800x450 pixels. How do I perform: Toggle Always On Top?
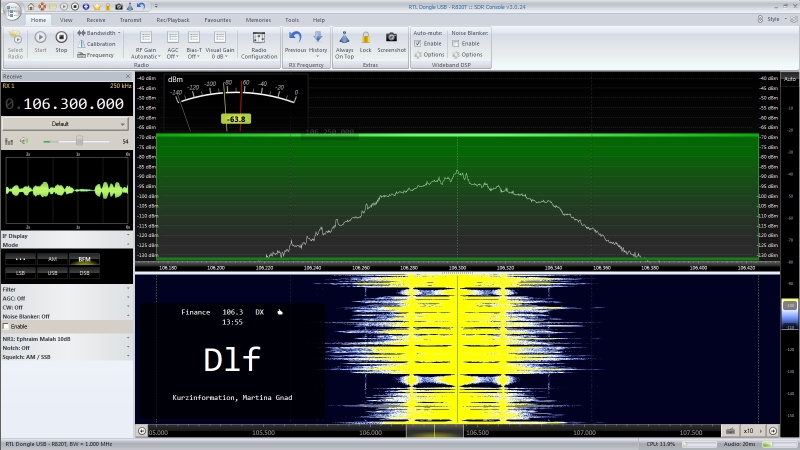point(344,45)
